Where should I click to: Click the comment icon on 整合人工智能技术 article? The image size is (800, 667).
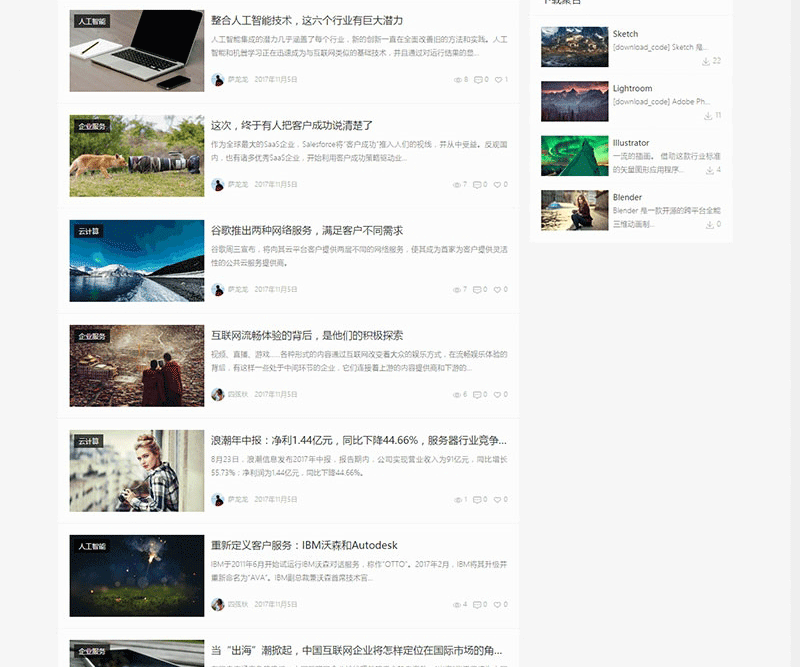click(478, 80)
